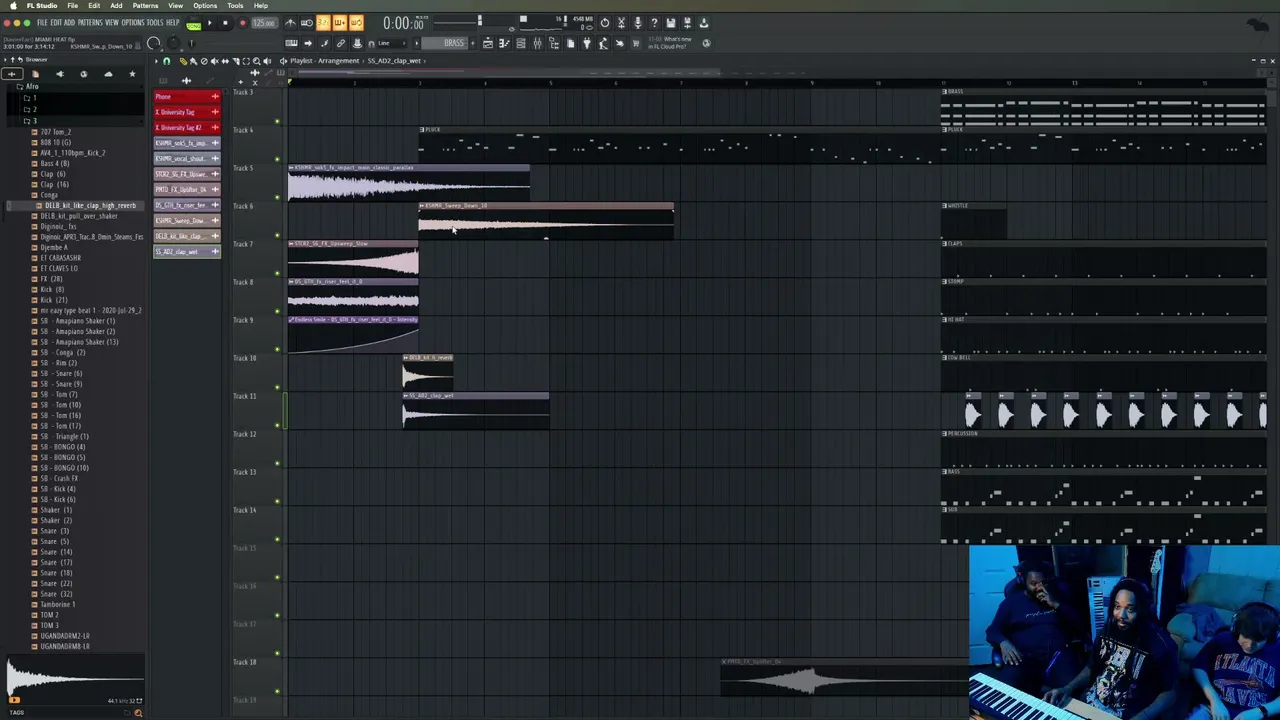The image size is (1280, 720).
Task: Click the speaker sounds tab in Browser
Action: coord(59,74)
